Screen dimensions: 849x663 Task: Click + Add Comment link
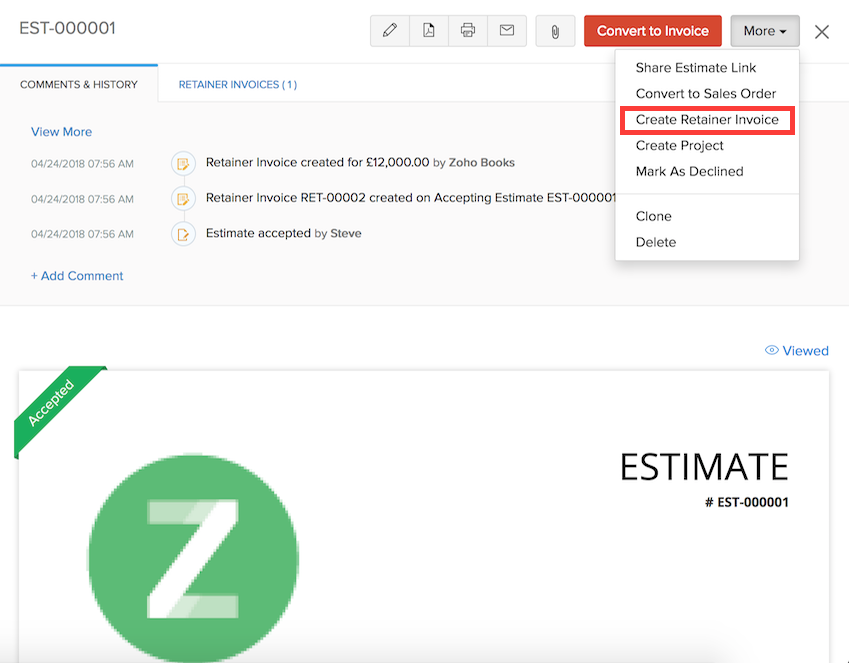pyautogui.click(x=77, y=276)
